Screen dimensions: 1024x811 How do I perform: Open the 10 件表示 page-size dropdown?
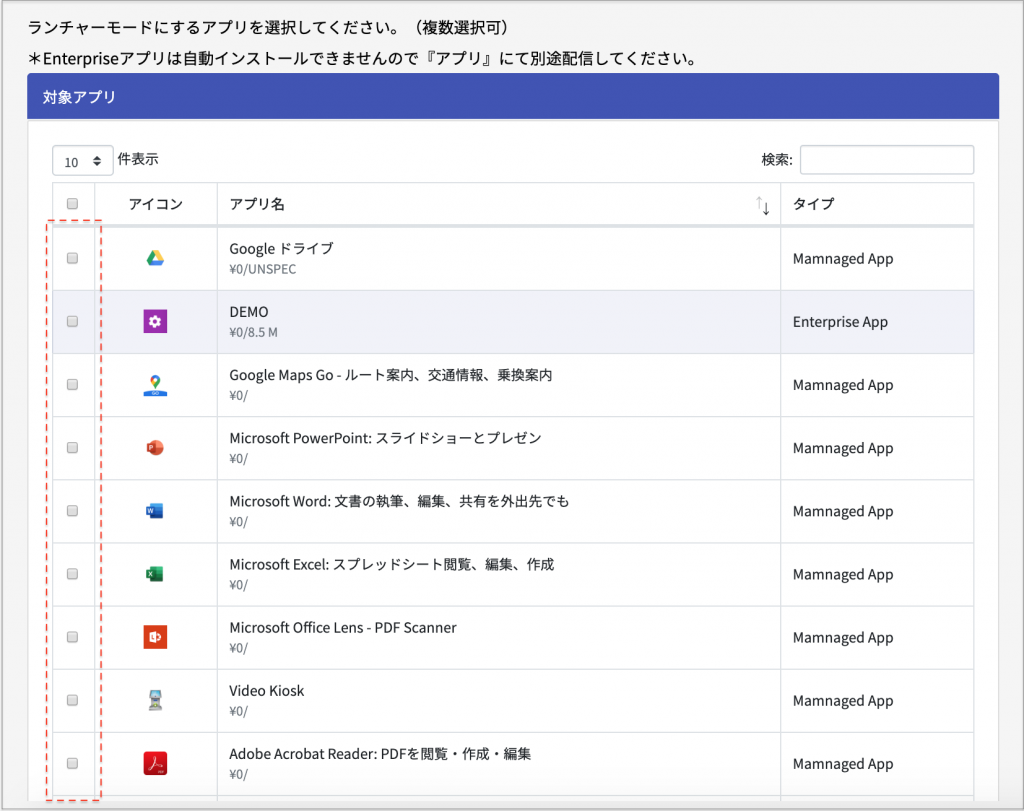[83, 161]
